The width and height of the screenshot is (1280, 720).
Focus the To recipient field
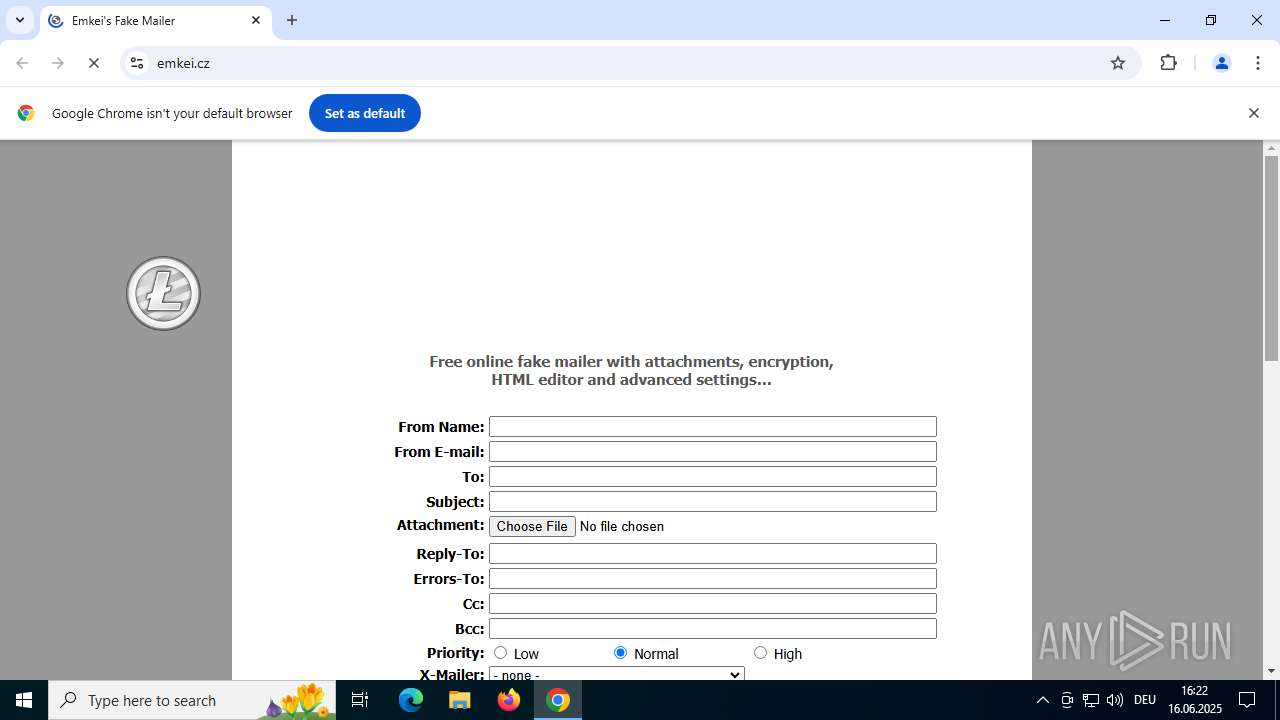[x=713, y=477]
